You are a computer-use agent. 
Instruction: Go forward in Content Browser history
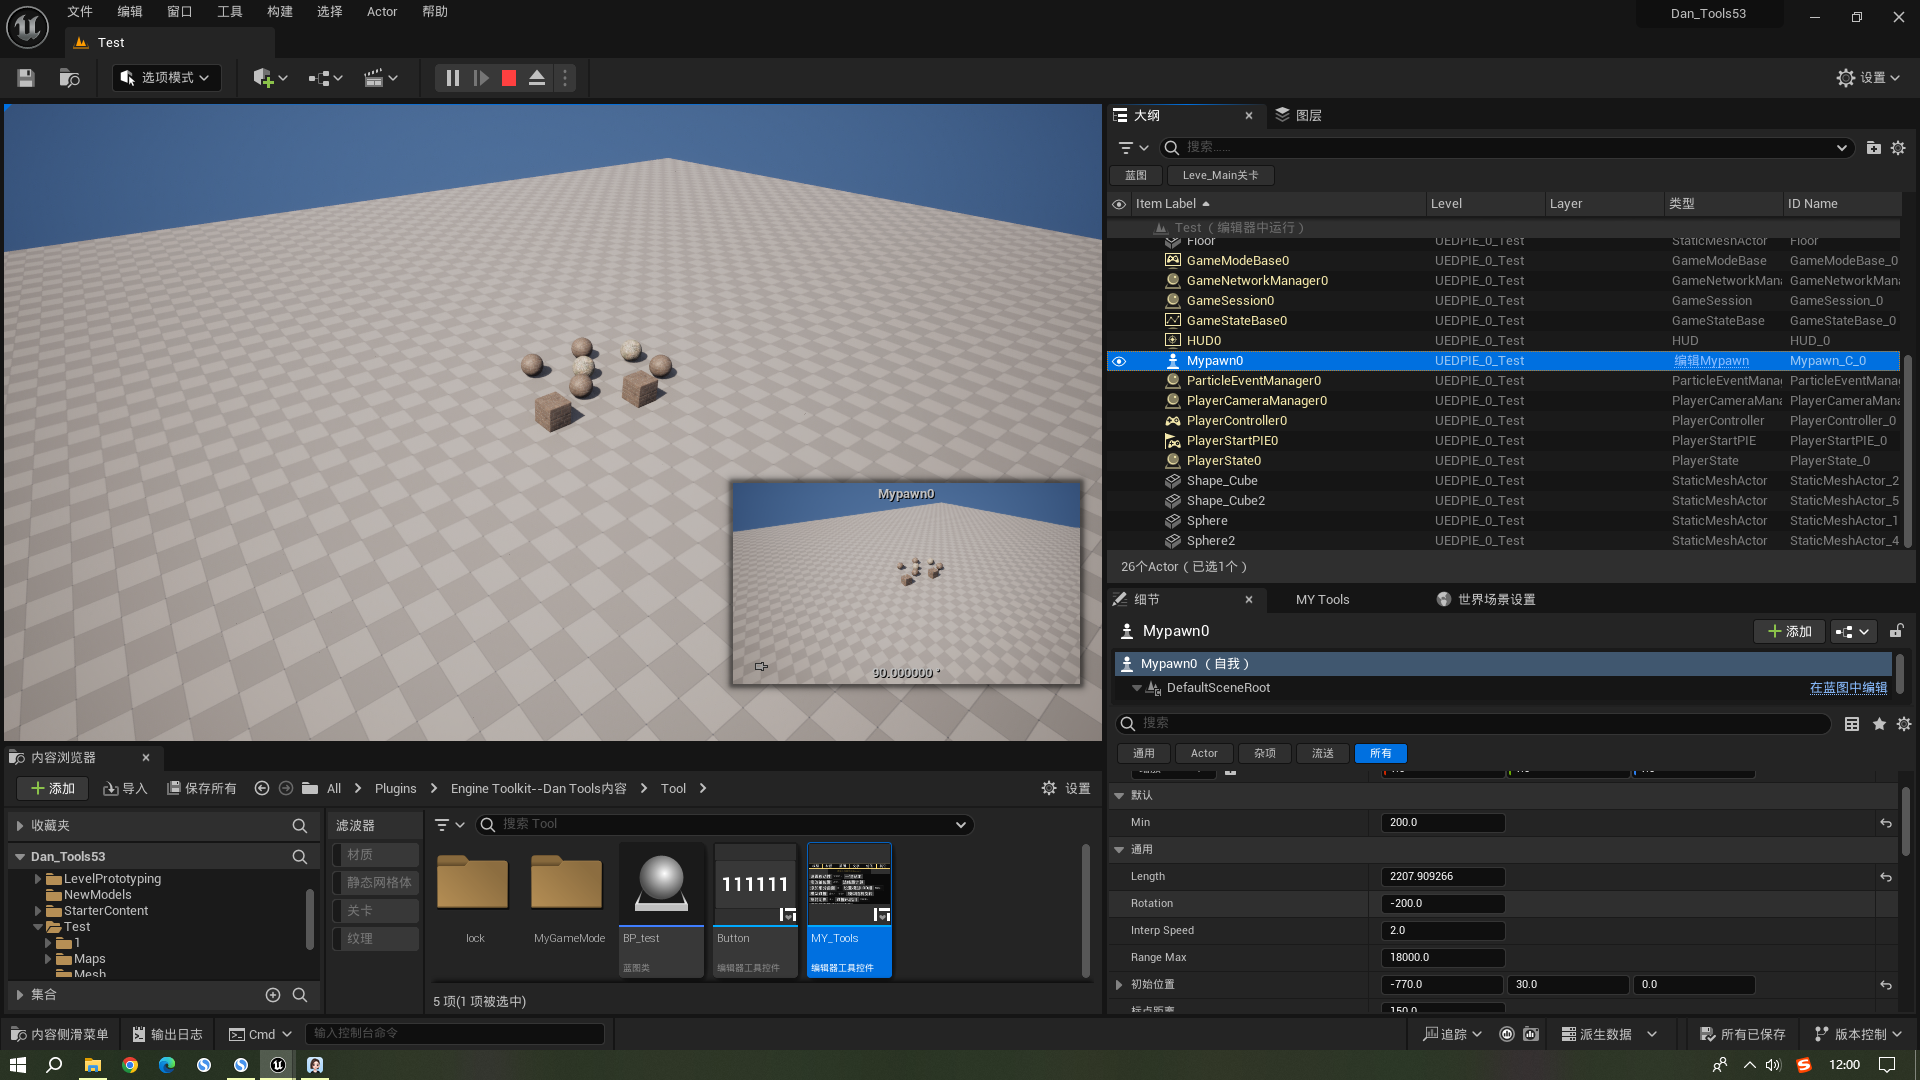tap(286, 789)
